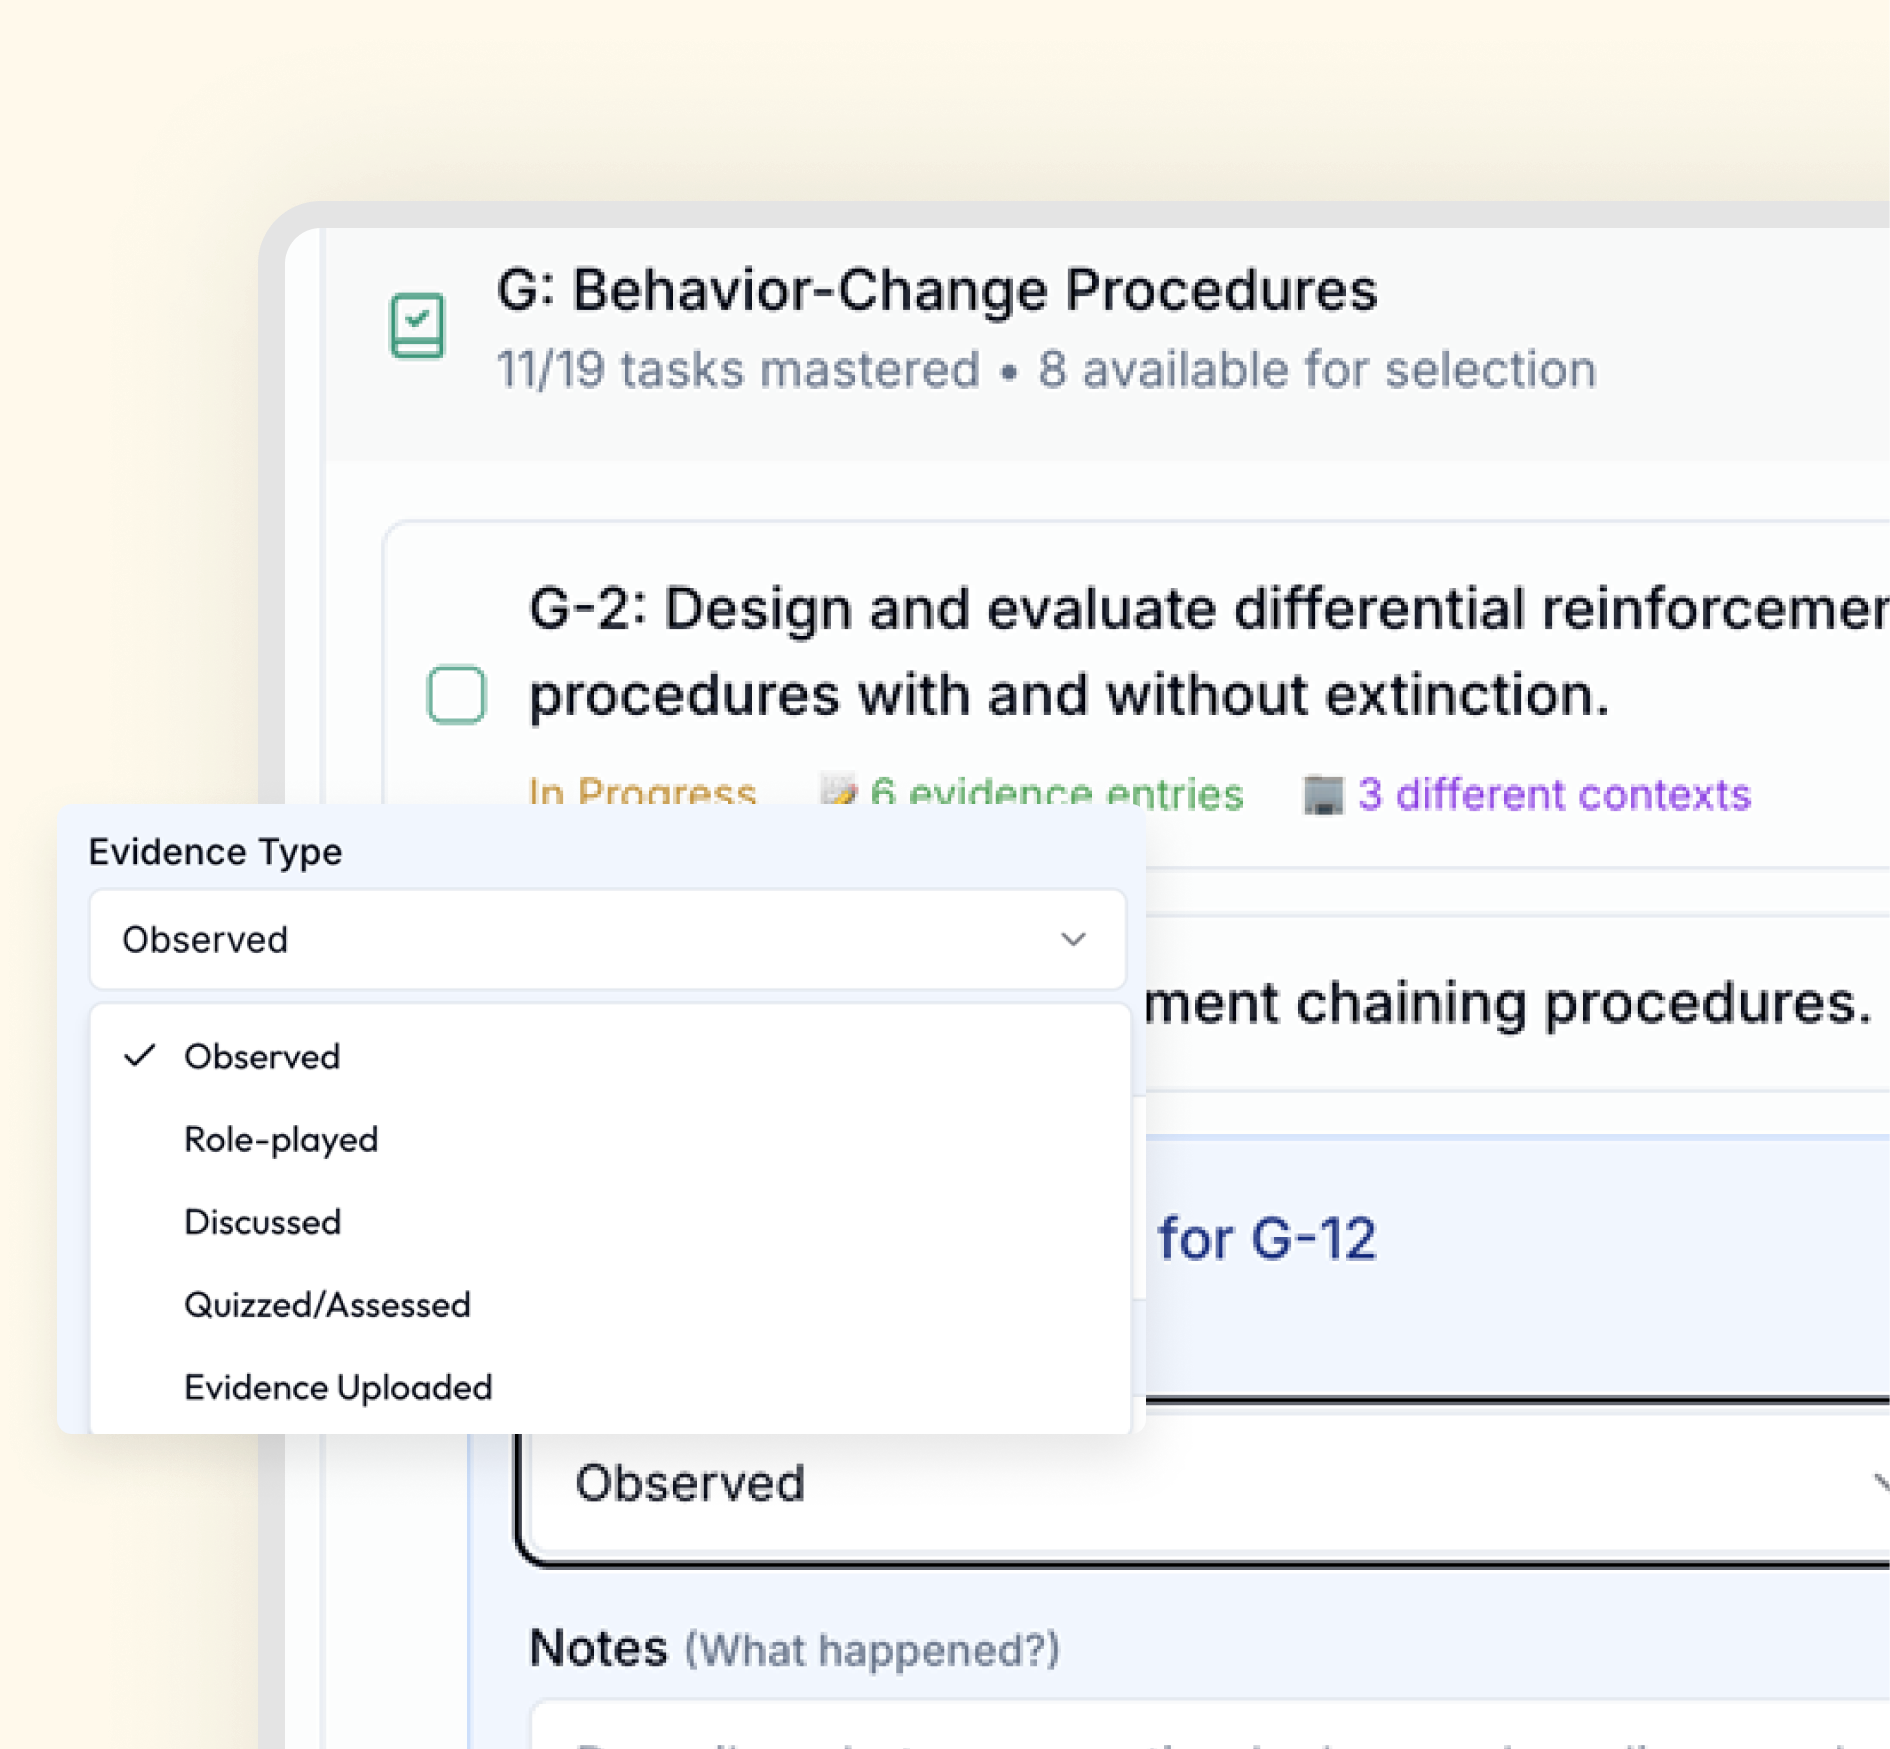
Task: Check the G-2 task completion checkbox
Action: click(x=456, y=694)
